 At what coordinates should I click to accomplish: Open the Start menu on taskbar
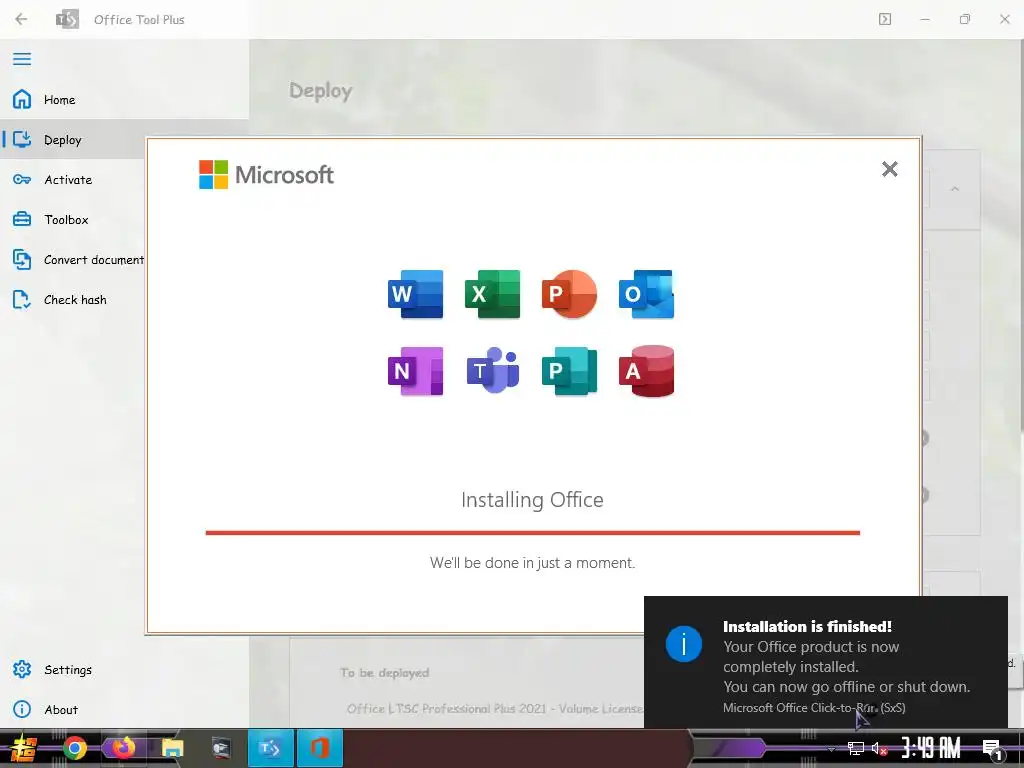(x=24, y=748)
